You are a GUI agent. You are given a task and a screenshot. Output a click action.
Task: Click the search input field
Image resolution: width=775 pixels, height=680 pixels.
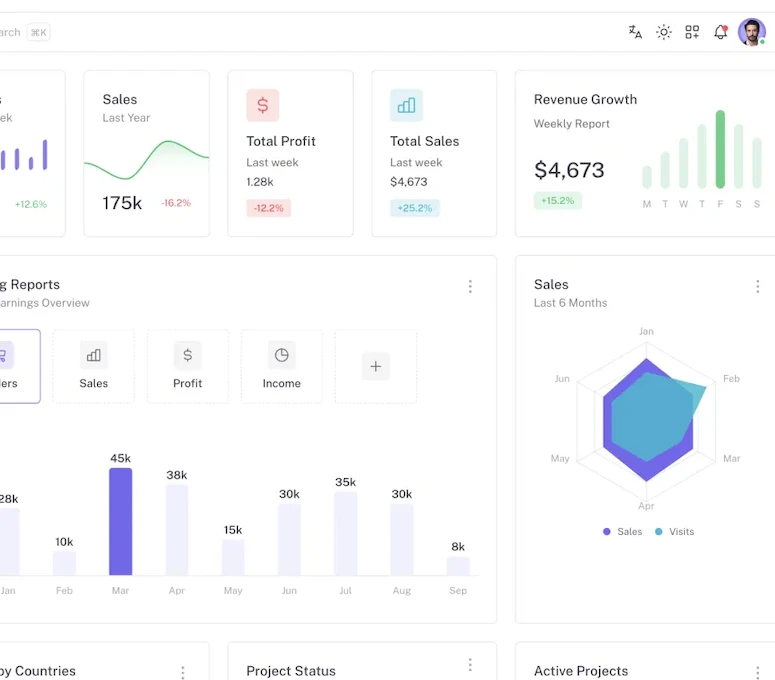point(20,32)
